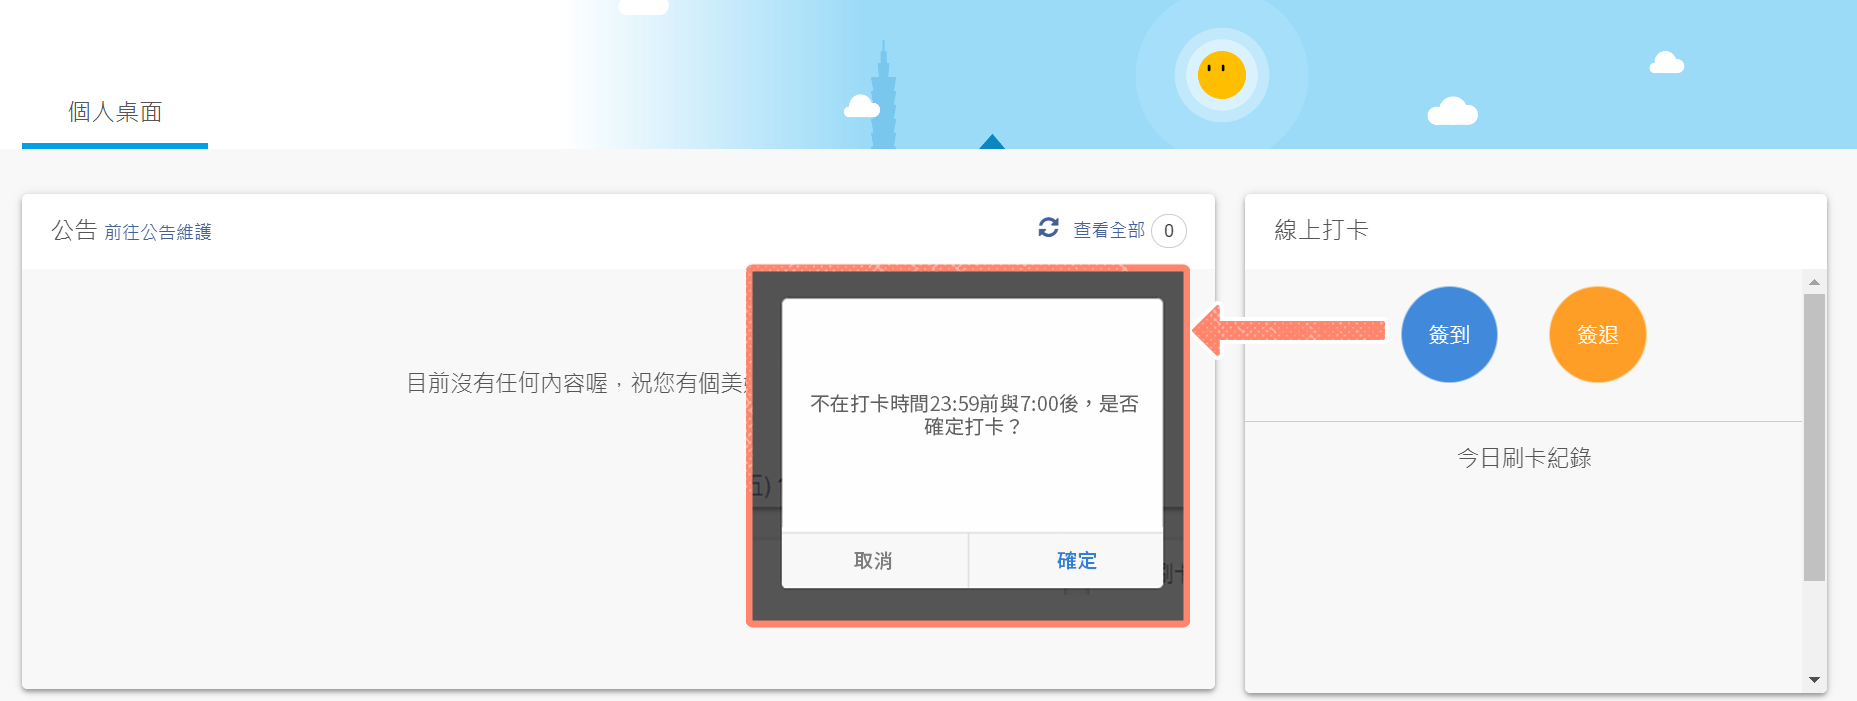
Task: Click the scrollbar up arrow in 線上打卡
Action: click(x=1814, y=282)
